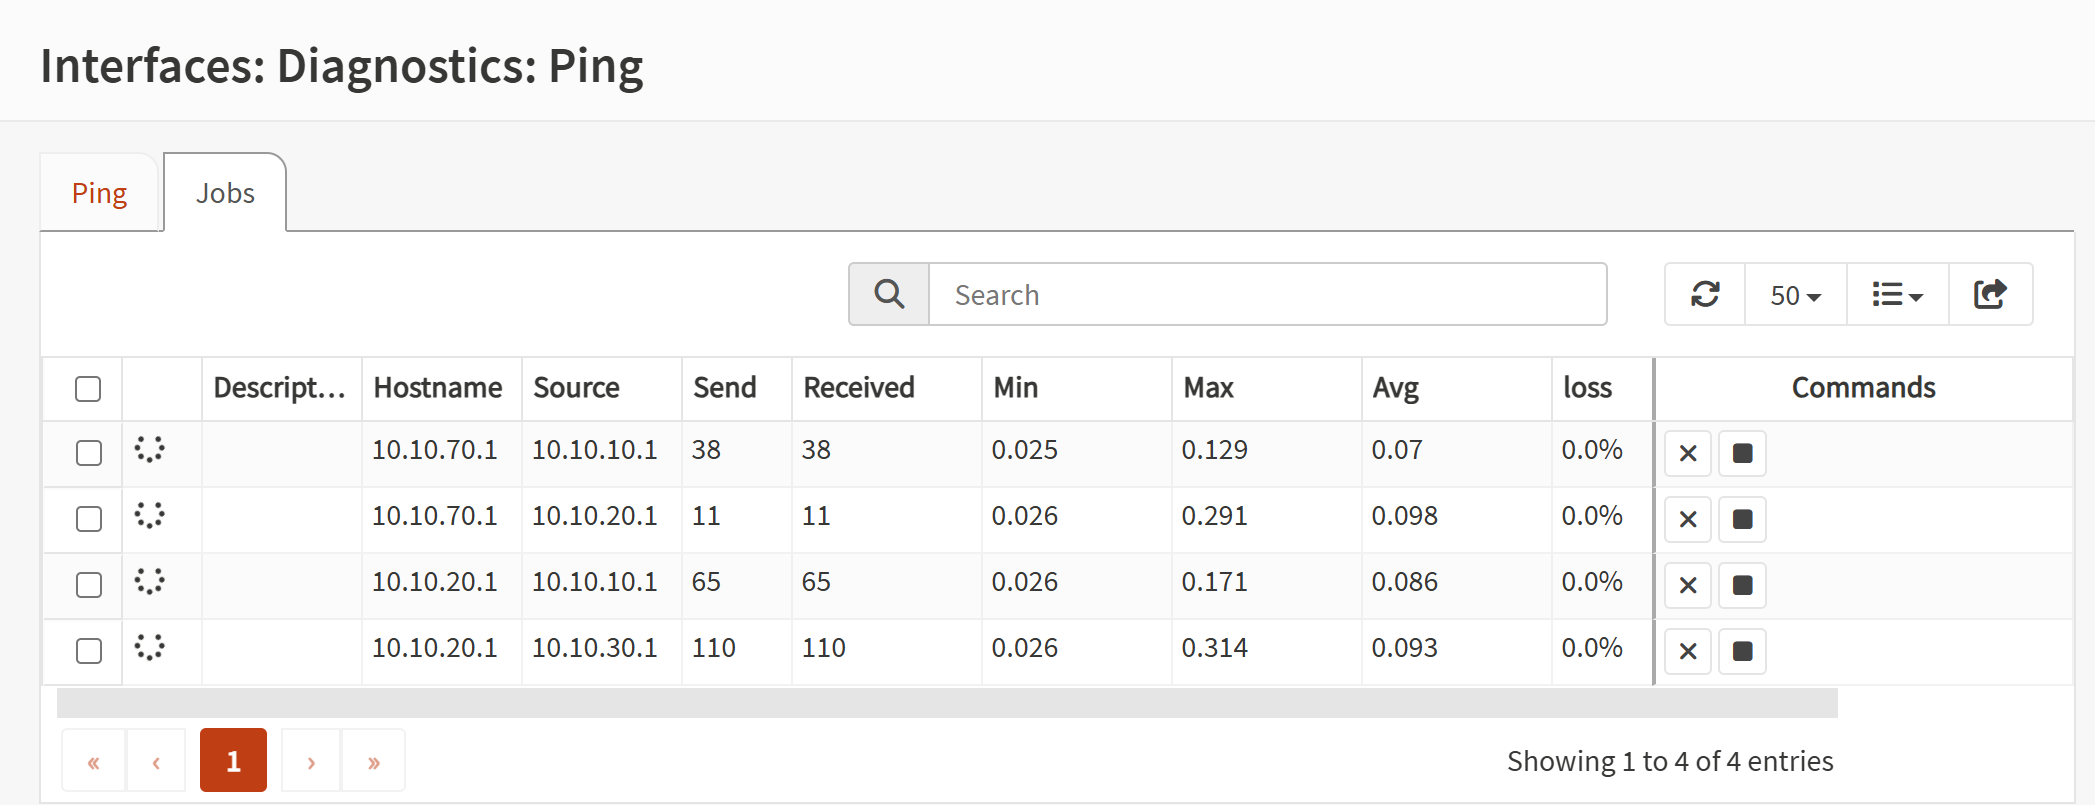Select the checkbox for the row with 38 sent

tap(89, 453)
